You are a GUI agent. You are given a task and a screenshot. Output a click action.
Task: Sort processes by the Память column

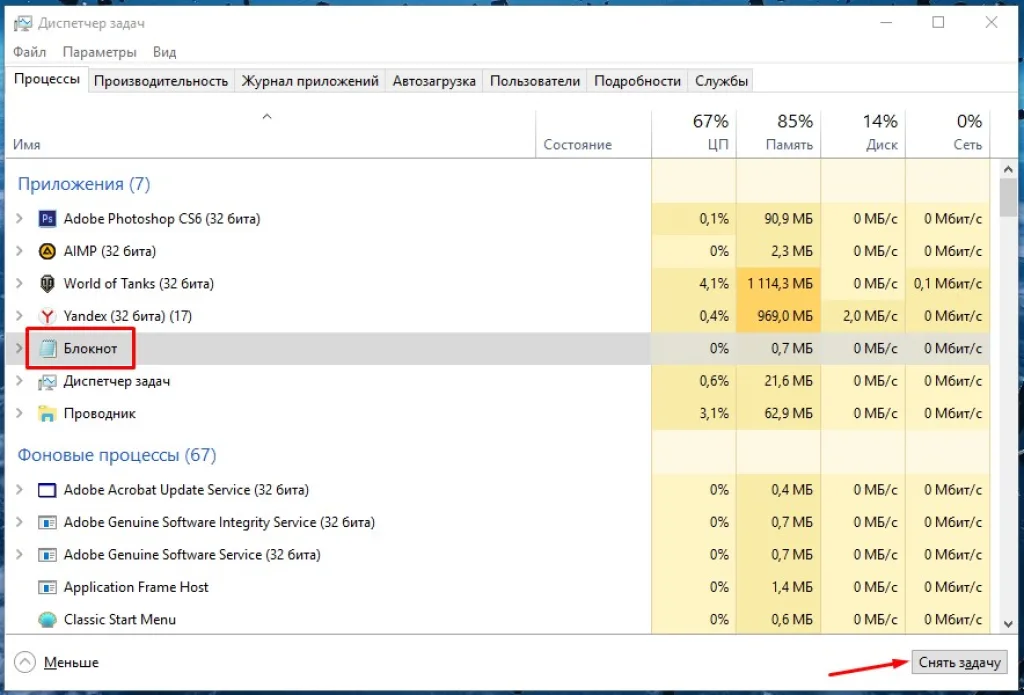778,133
